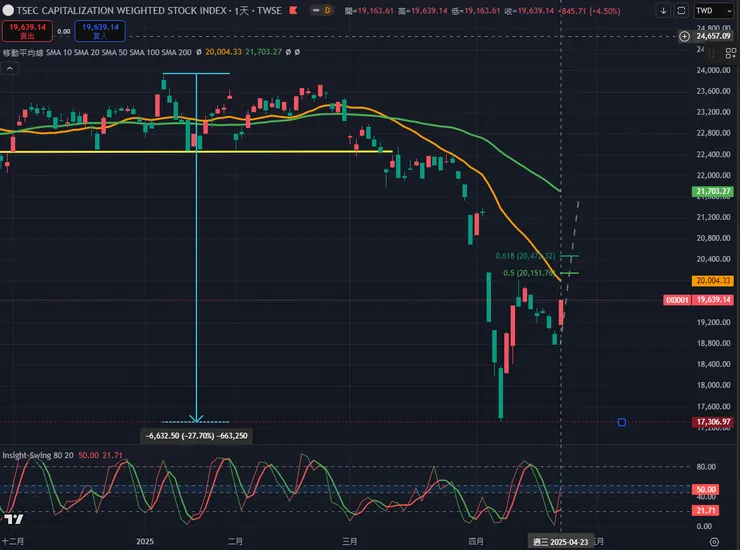Click the down-arrow icon near TWD
Screen dimensions: 740x550
pyautogui.click(x=664, y=10)
